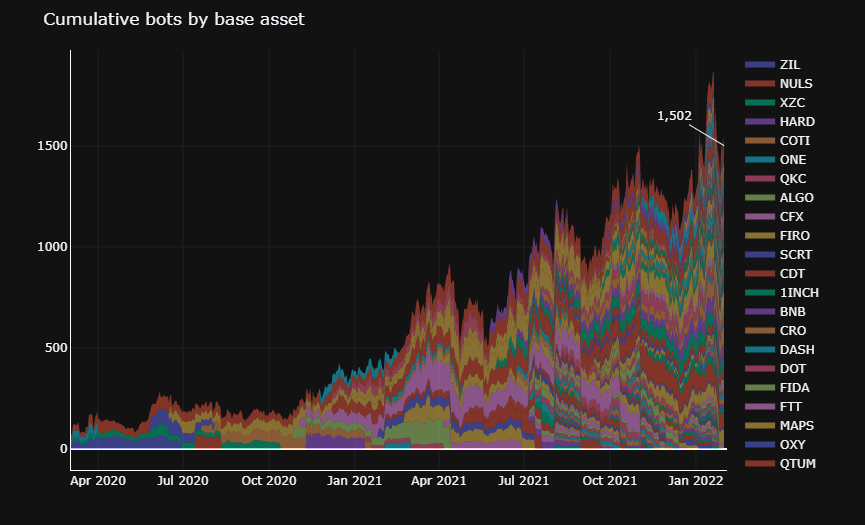Click the 1,502 annotation label

click(674, 116)
